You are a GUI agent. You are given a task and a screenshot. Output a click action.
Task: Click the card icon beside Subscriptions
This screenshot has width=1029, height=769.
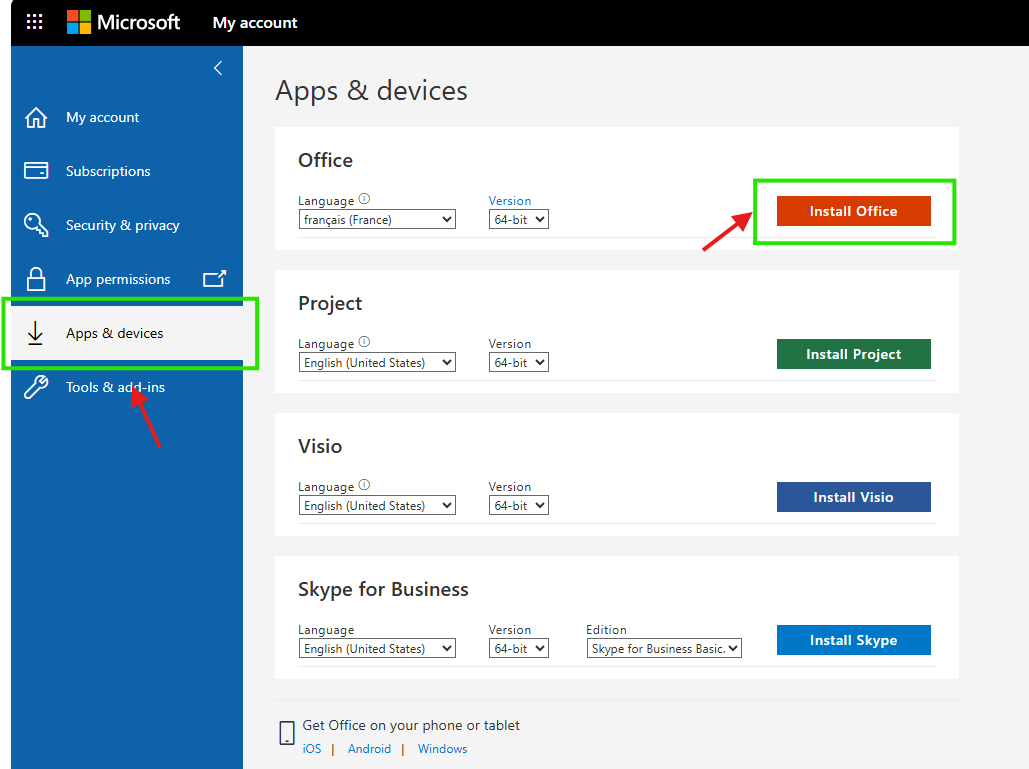coord(36,171)
